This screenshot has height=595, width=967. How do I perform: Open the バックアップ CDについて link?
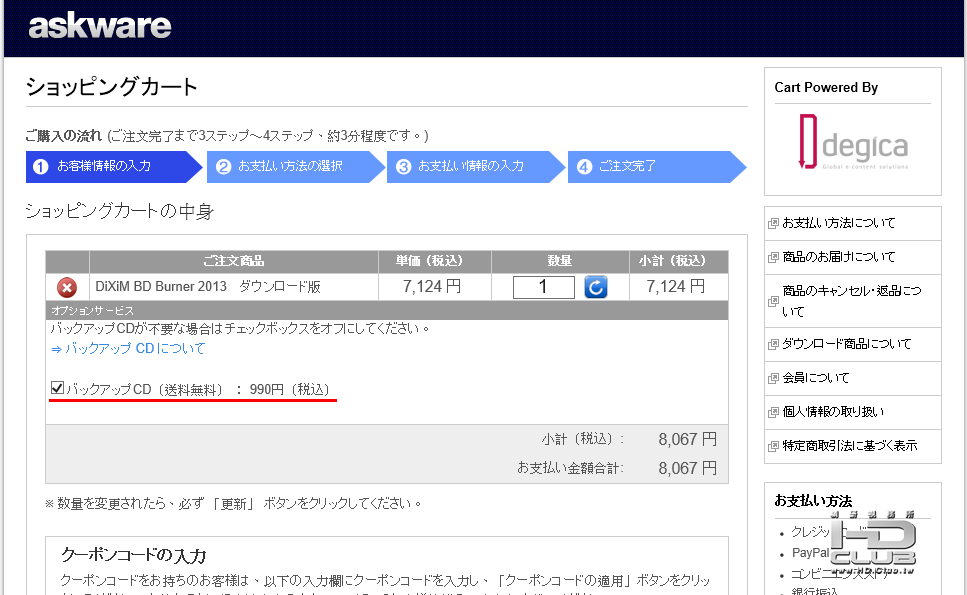pos(128,348)
